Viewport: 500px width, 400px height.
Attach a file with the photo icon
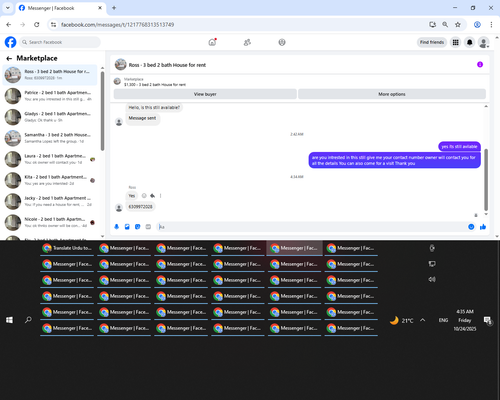[x=127, y=227]
